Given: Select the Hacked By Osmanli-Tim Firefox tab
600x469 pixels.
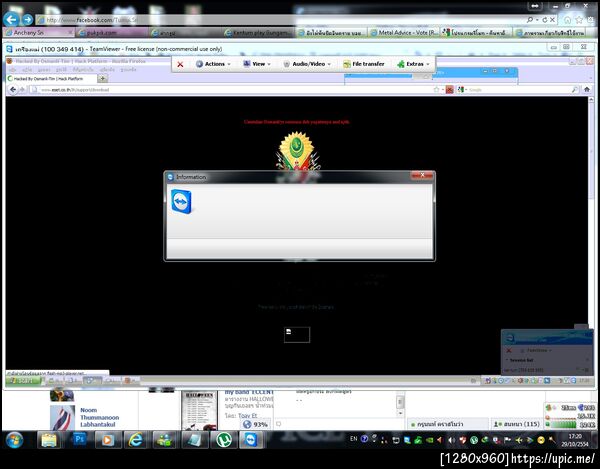Looking at the screenshot, I should click(x=51, y=78).
